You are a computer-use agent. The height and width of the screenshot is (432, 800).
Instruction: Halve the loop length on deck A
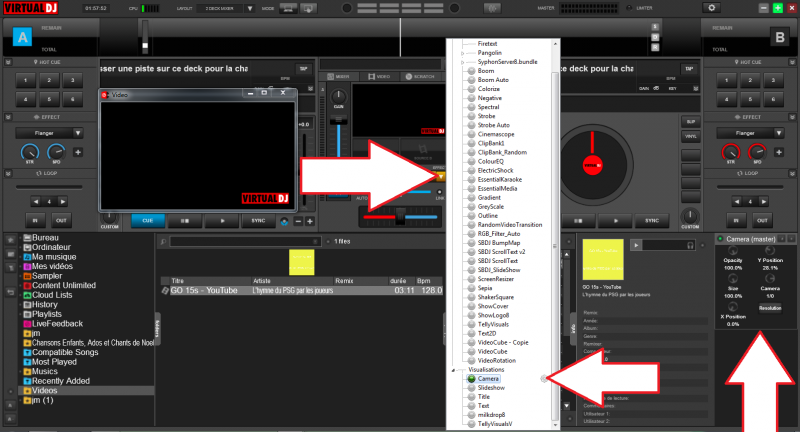36,201
